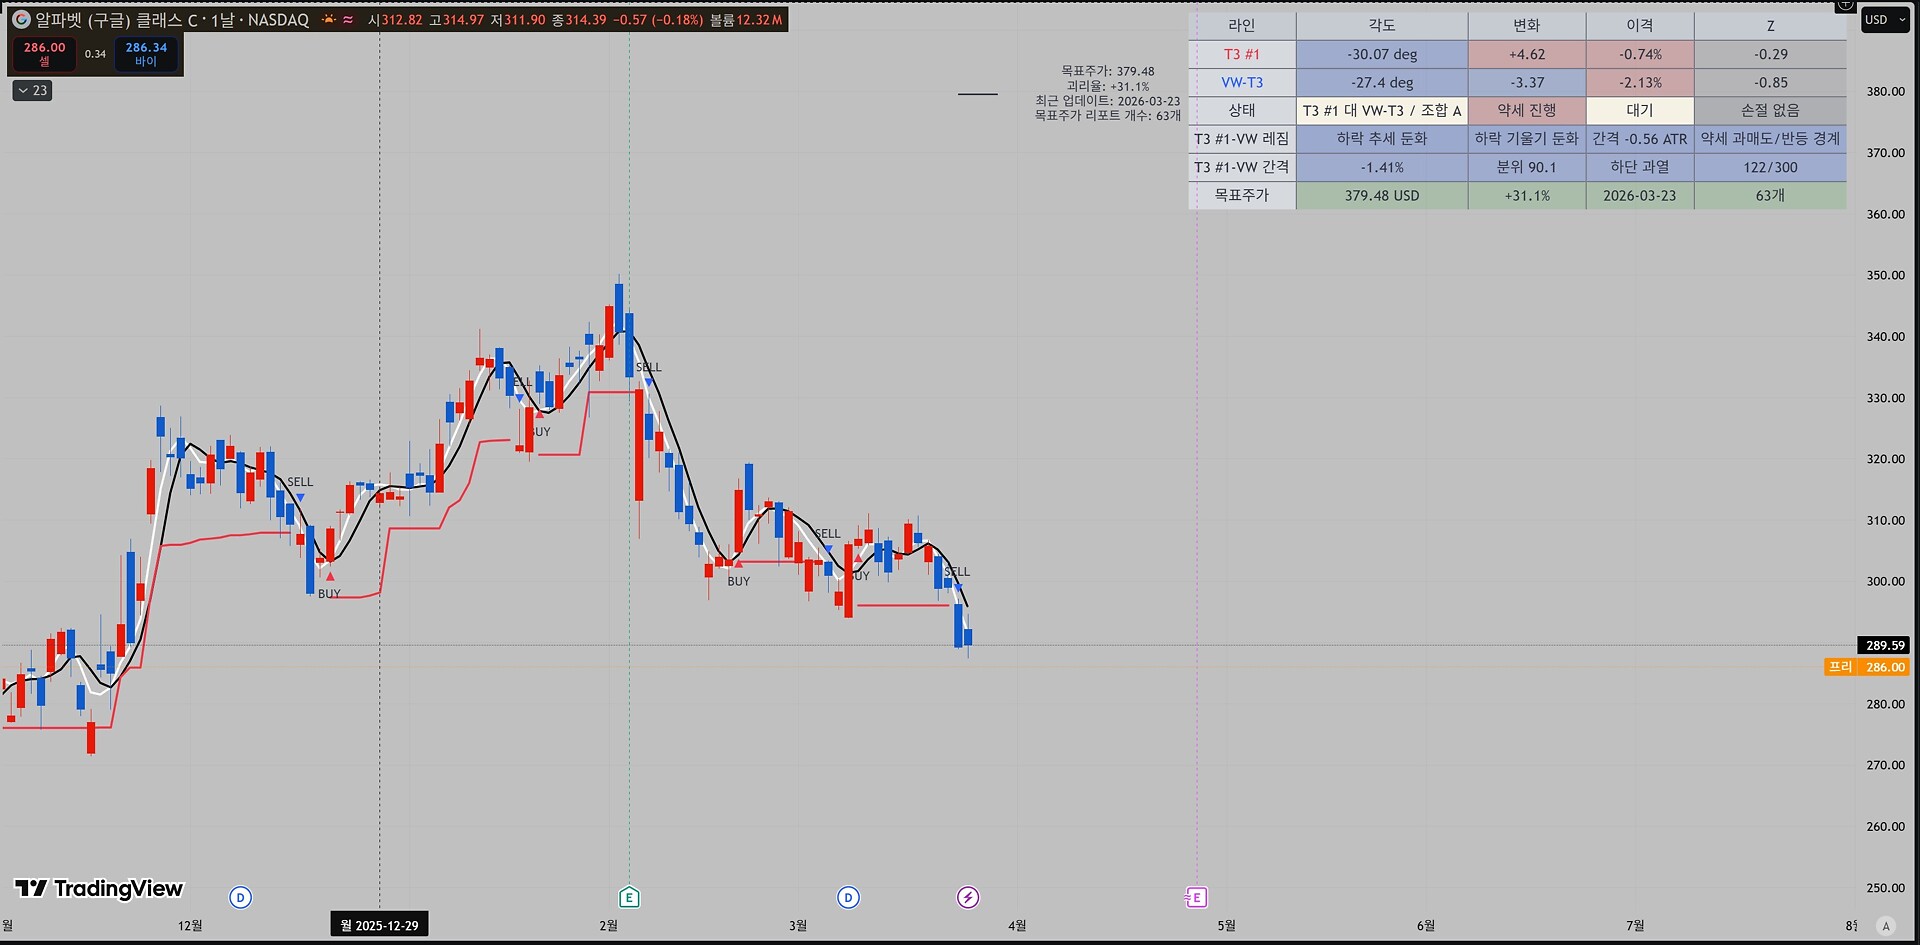Viewport: 1920px width, 945px height.
Task: Click the 379.48 USD target price cell
Action: point(1382,195)
